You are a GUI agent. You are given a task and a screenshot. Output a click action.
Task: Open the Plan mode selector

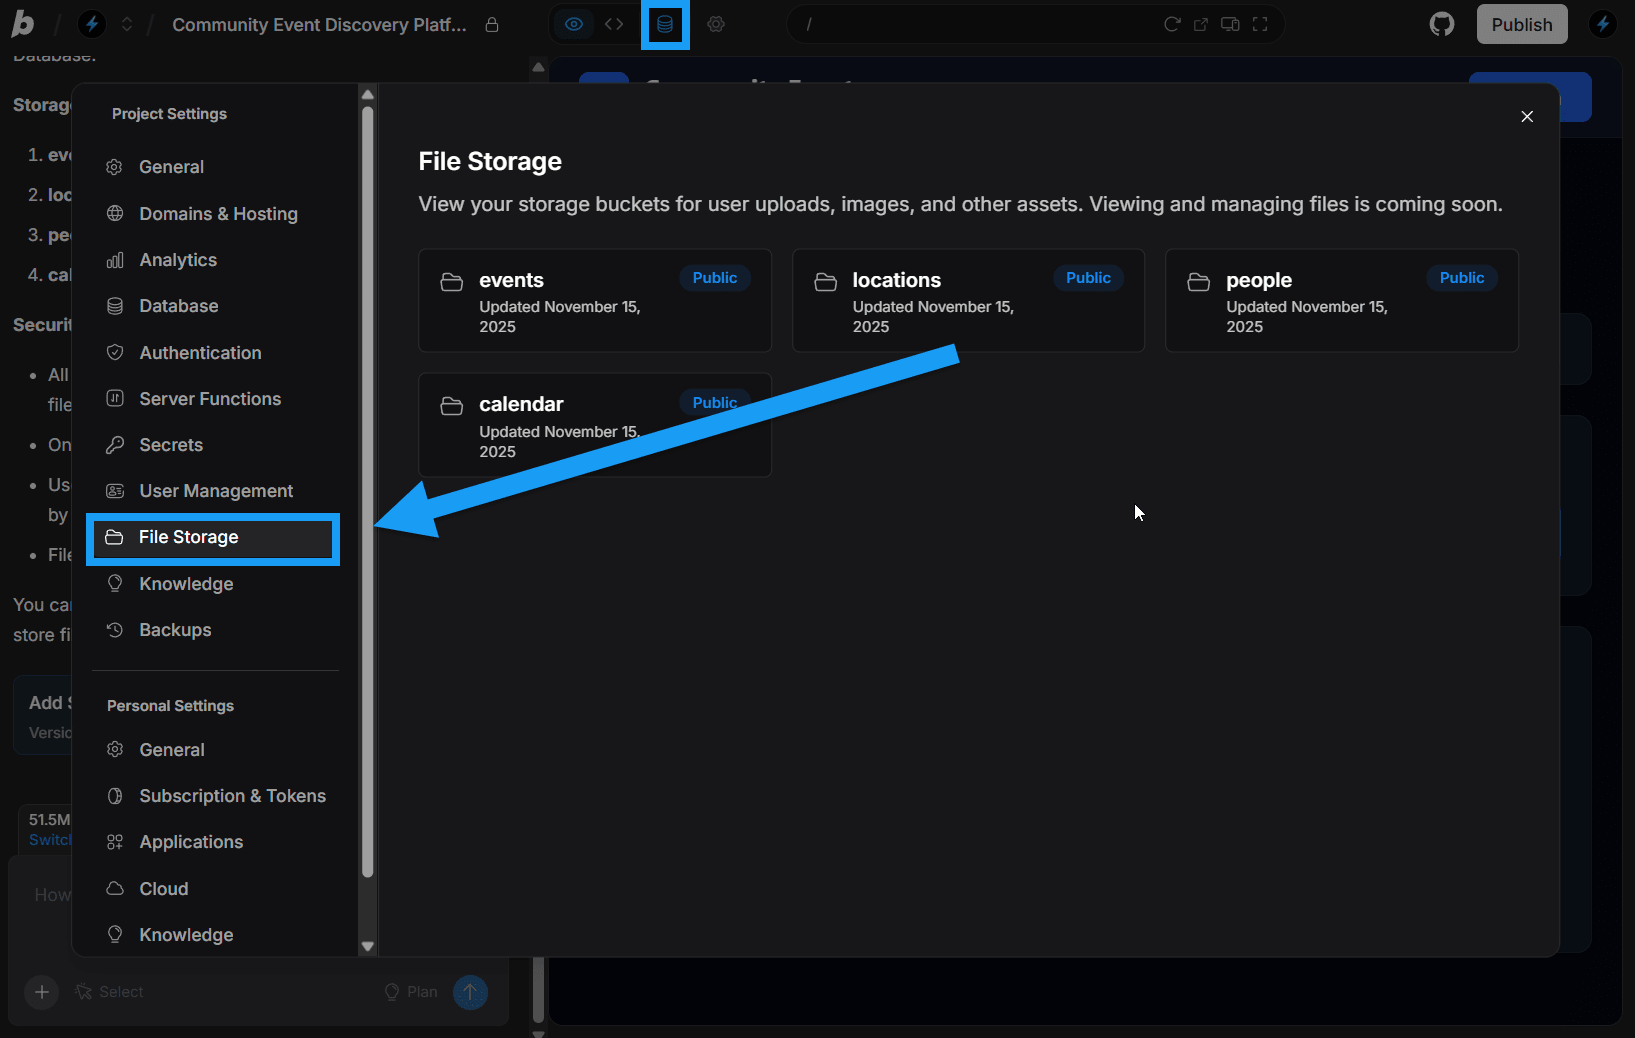point(410,992)
